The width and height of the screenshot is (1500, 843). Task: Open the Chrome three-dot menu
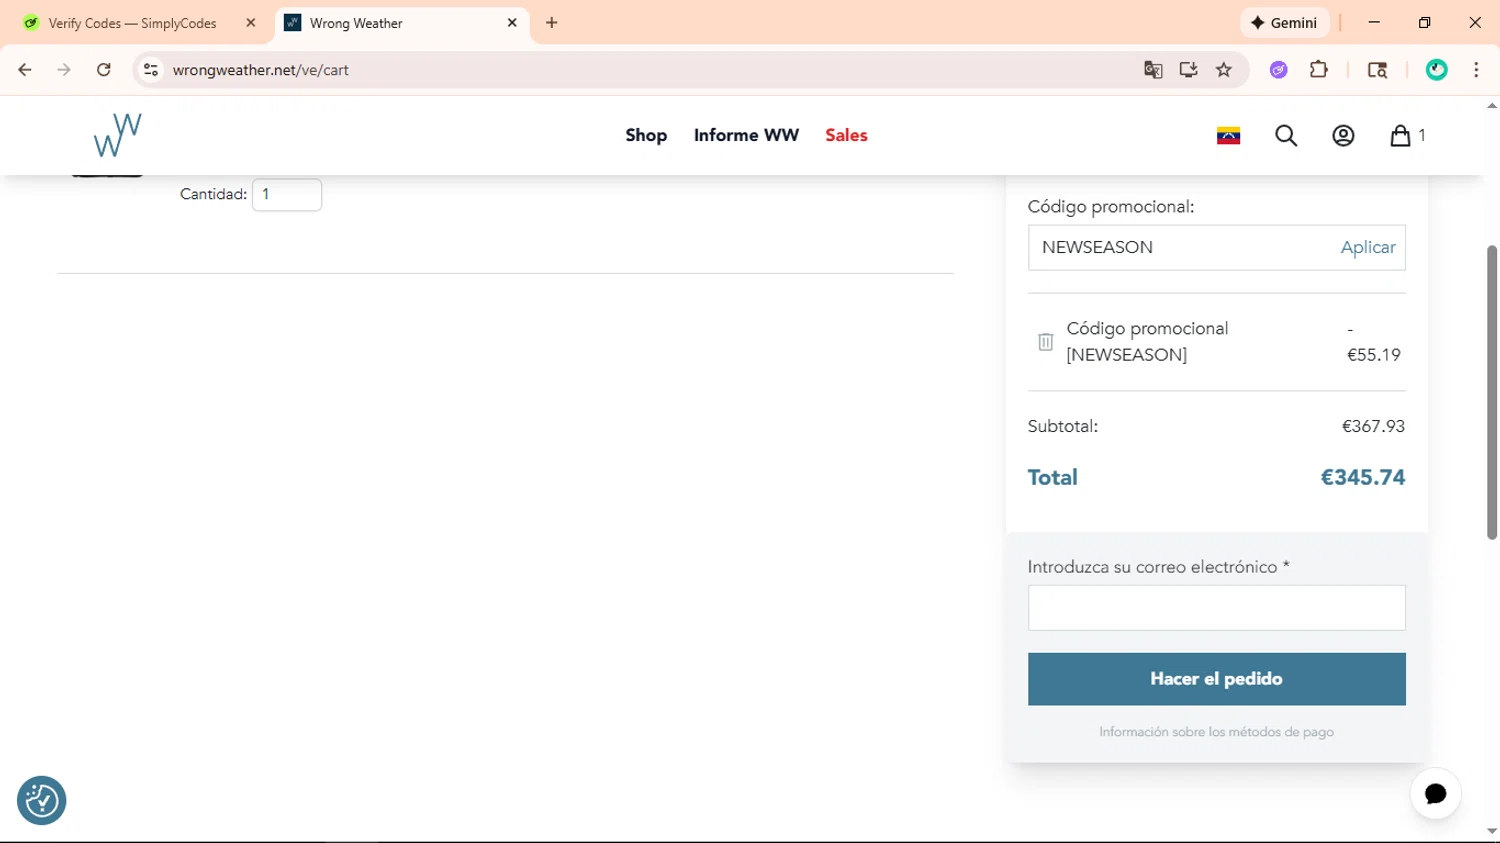tap(1476, 70)
